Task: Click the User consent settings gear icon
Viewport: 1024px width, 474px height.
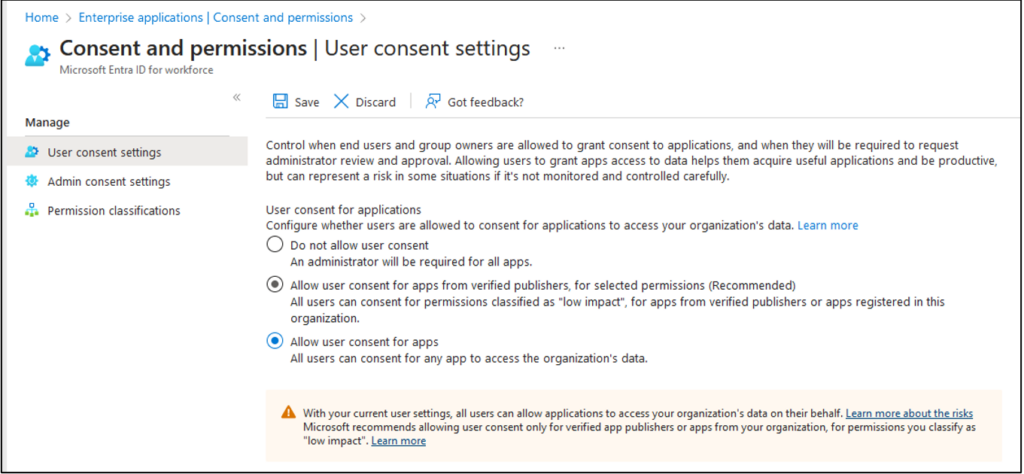Action: coord(32,152)
